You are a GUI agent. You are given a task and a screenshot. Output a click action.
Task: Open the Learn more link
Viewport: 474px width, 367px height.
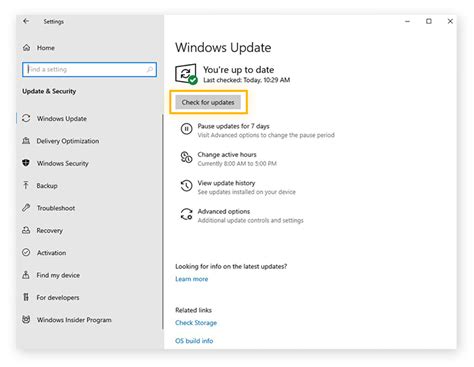coord(192,279)
